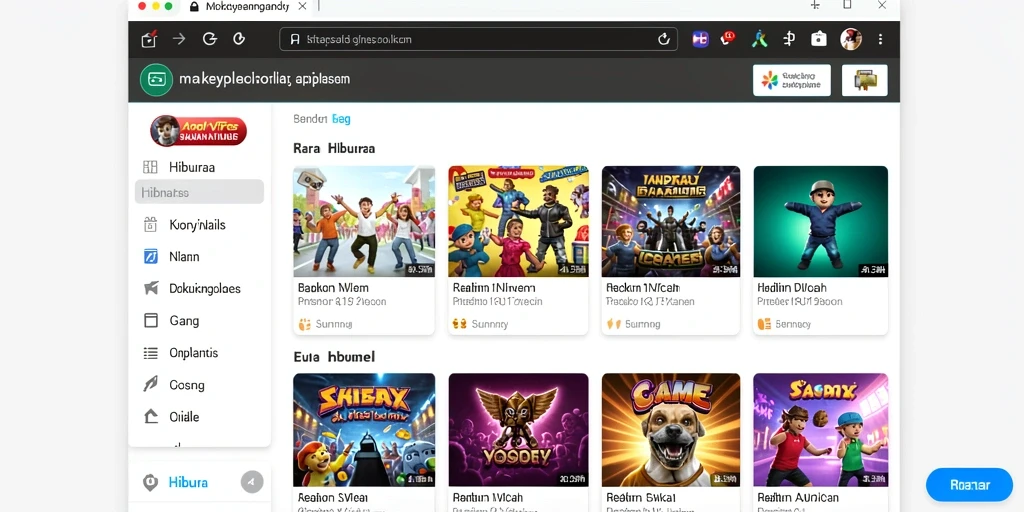The height and width of the screenshot is (512, 1024).
Task: Click the Oiidle home icon
Action: [x=150, y=417]
